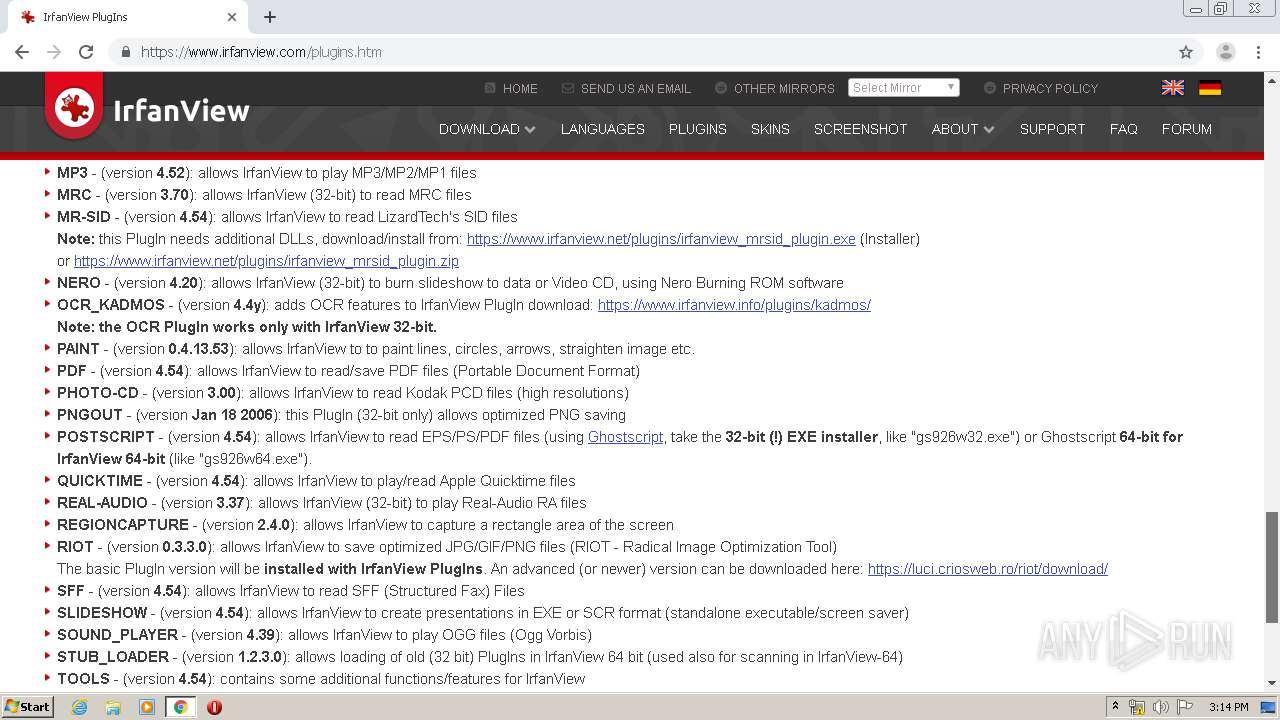The height and width of the screenshot is (720, 1280).
Task: Click the 'RIOT' plugin name
Action: 75,547
